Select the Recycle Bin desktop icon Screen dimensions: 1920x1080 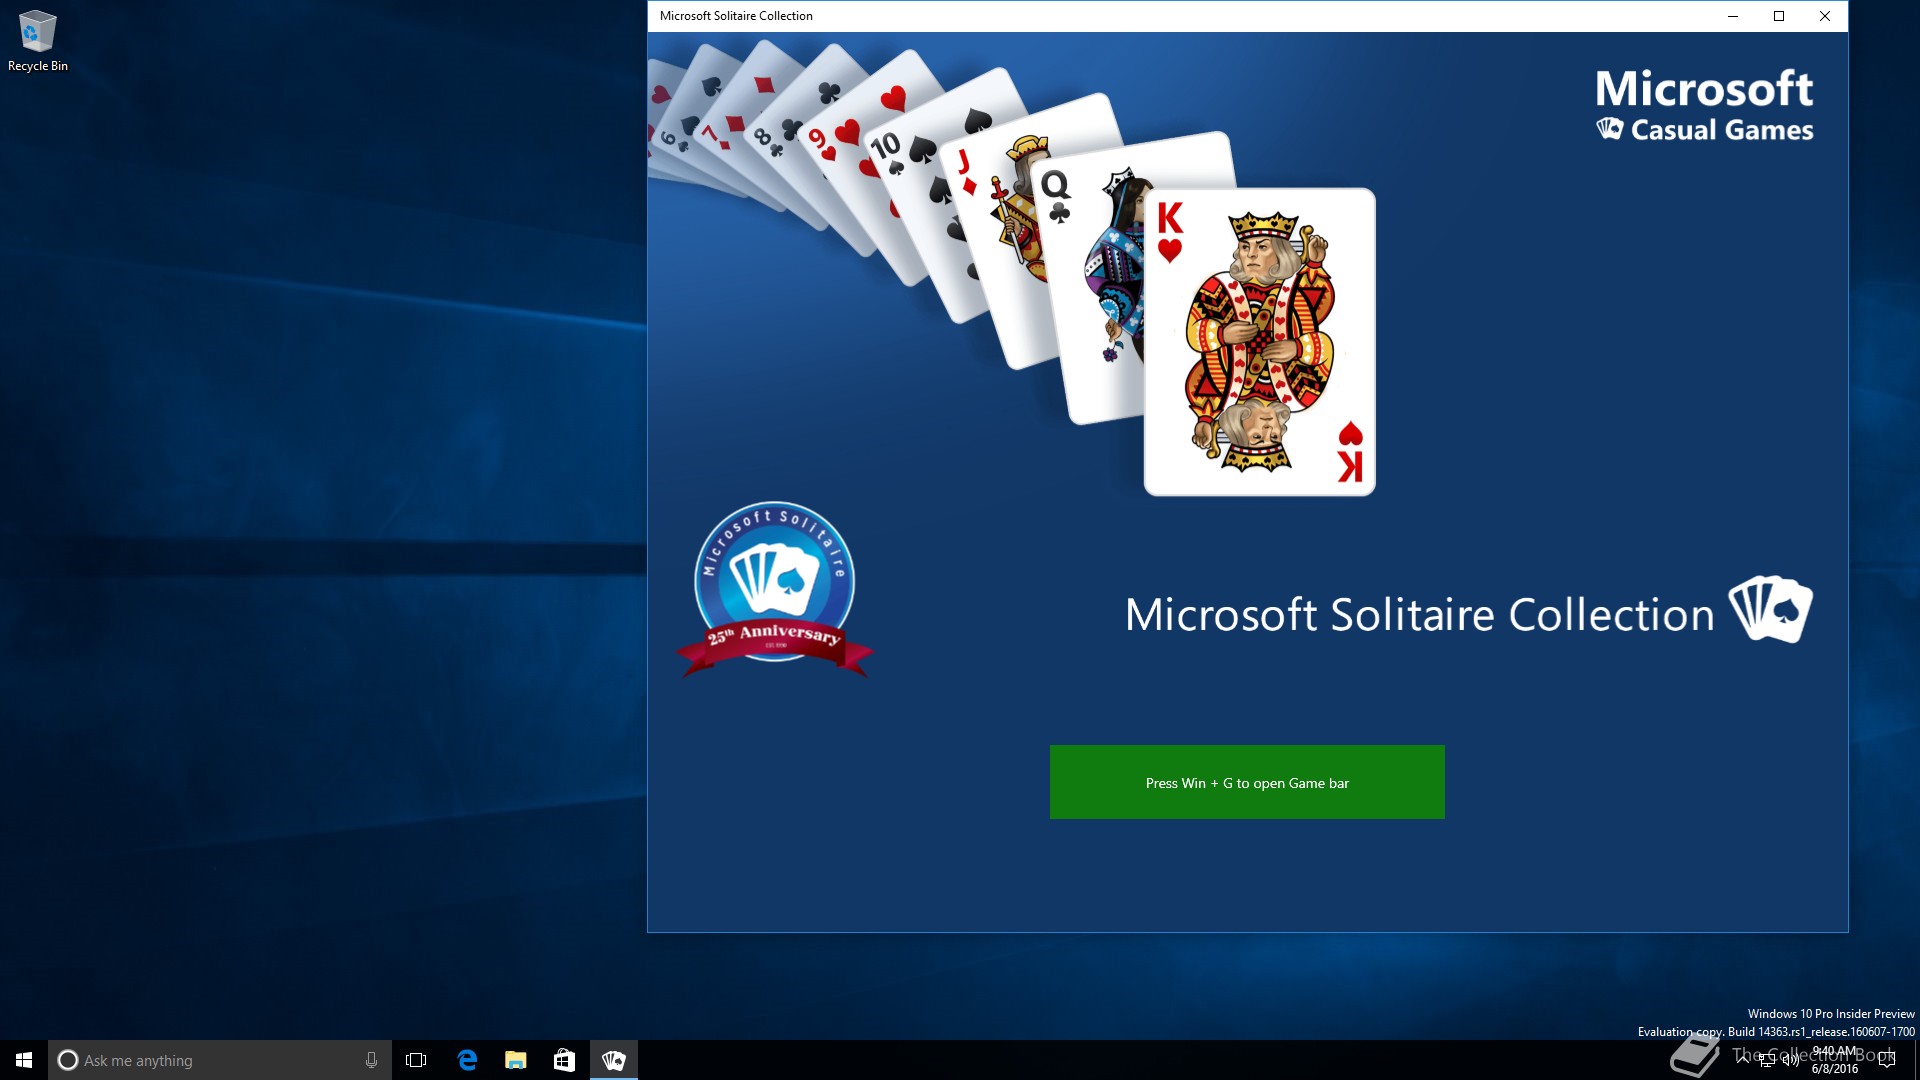38,42
